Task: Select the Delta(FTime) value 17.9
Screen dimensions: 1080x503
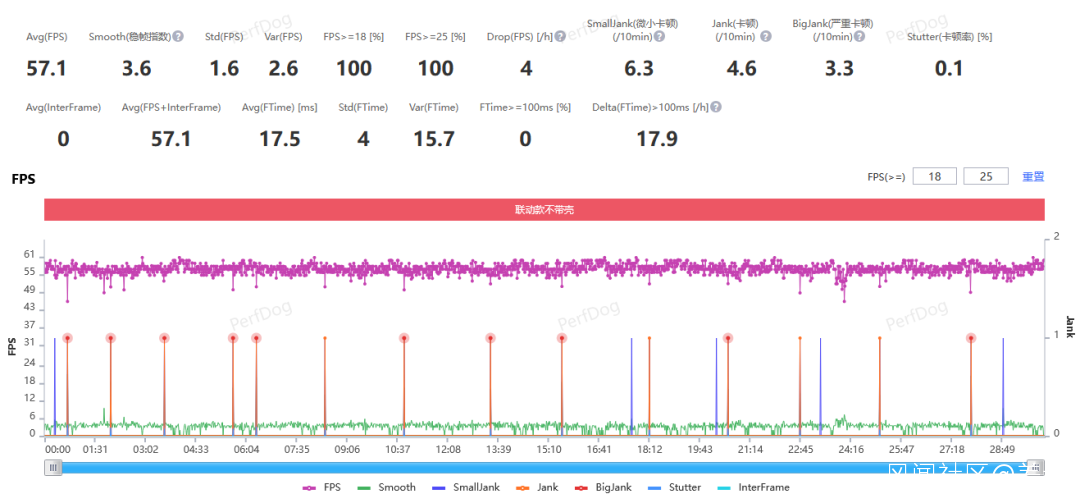Action: tap(657, 140)
